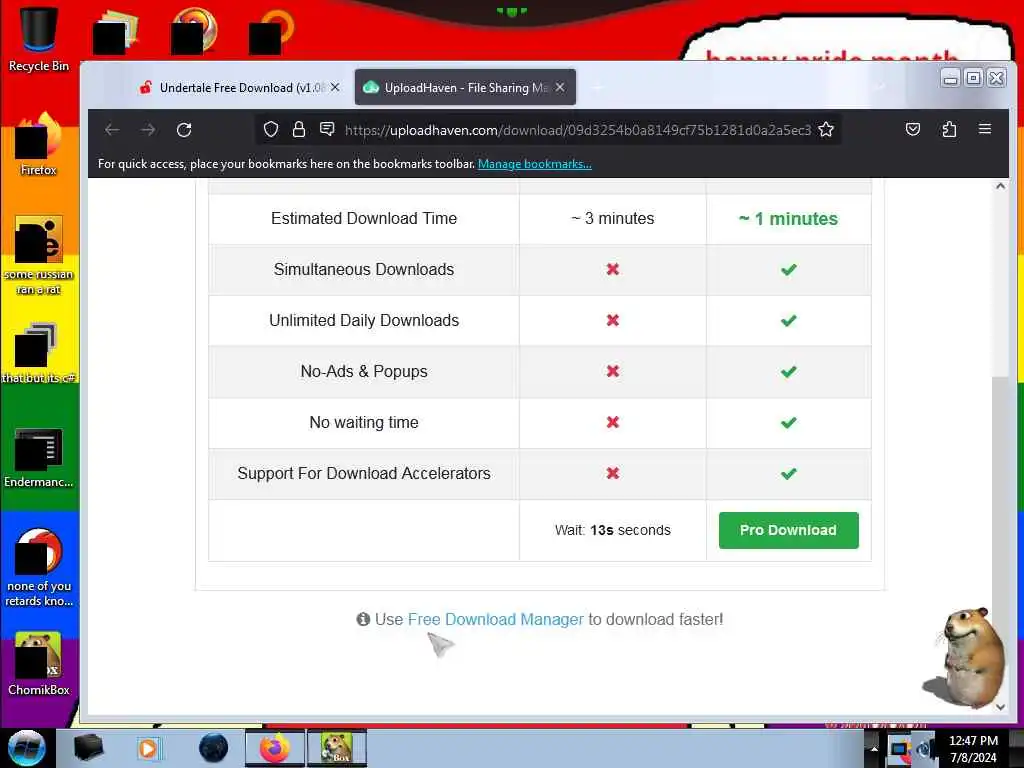Screen dimensions: 1024x768
Task: Click the '~ 3 minutes' free download time
Action: [613, 218]
